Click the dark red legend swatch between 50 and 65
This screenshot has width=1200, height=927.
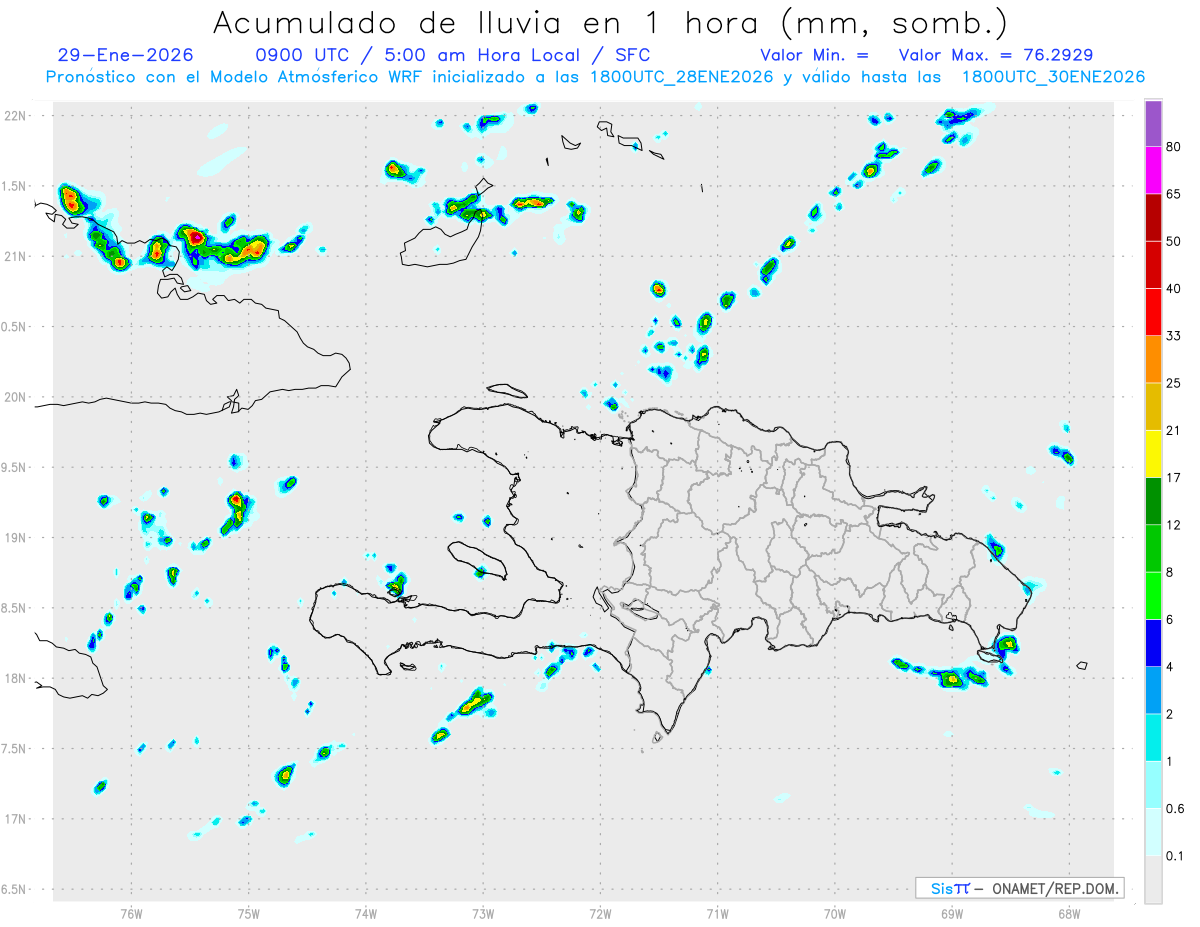[1153, 217]
